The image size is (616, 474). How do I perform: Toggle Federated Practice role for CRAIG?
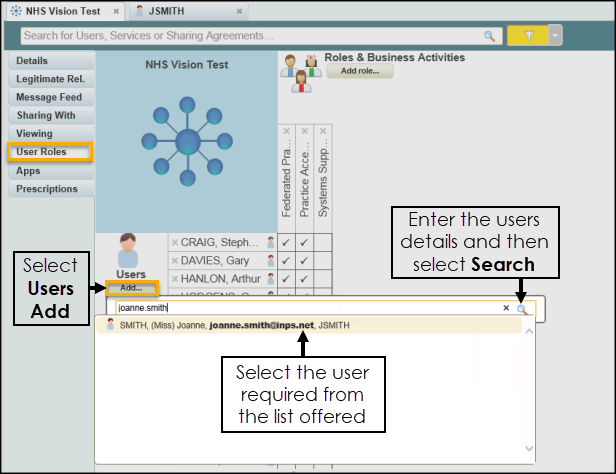click(287, 242)
